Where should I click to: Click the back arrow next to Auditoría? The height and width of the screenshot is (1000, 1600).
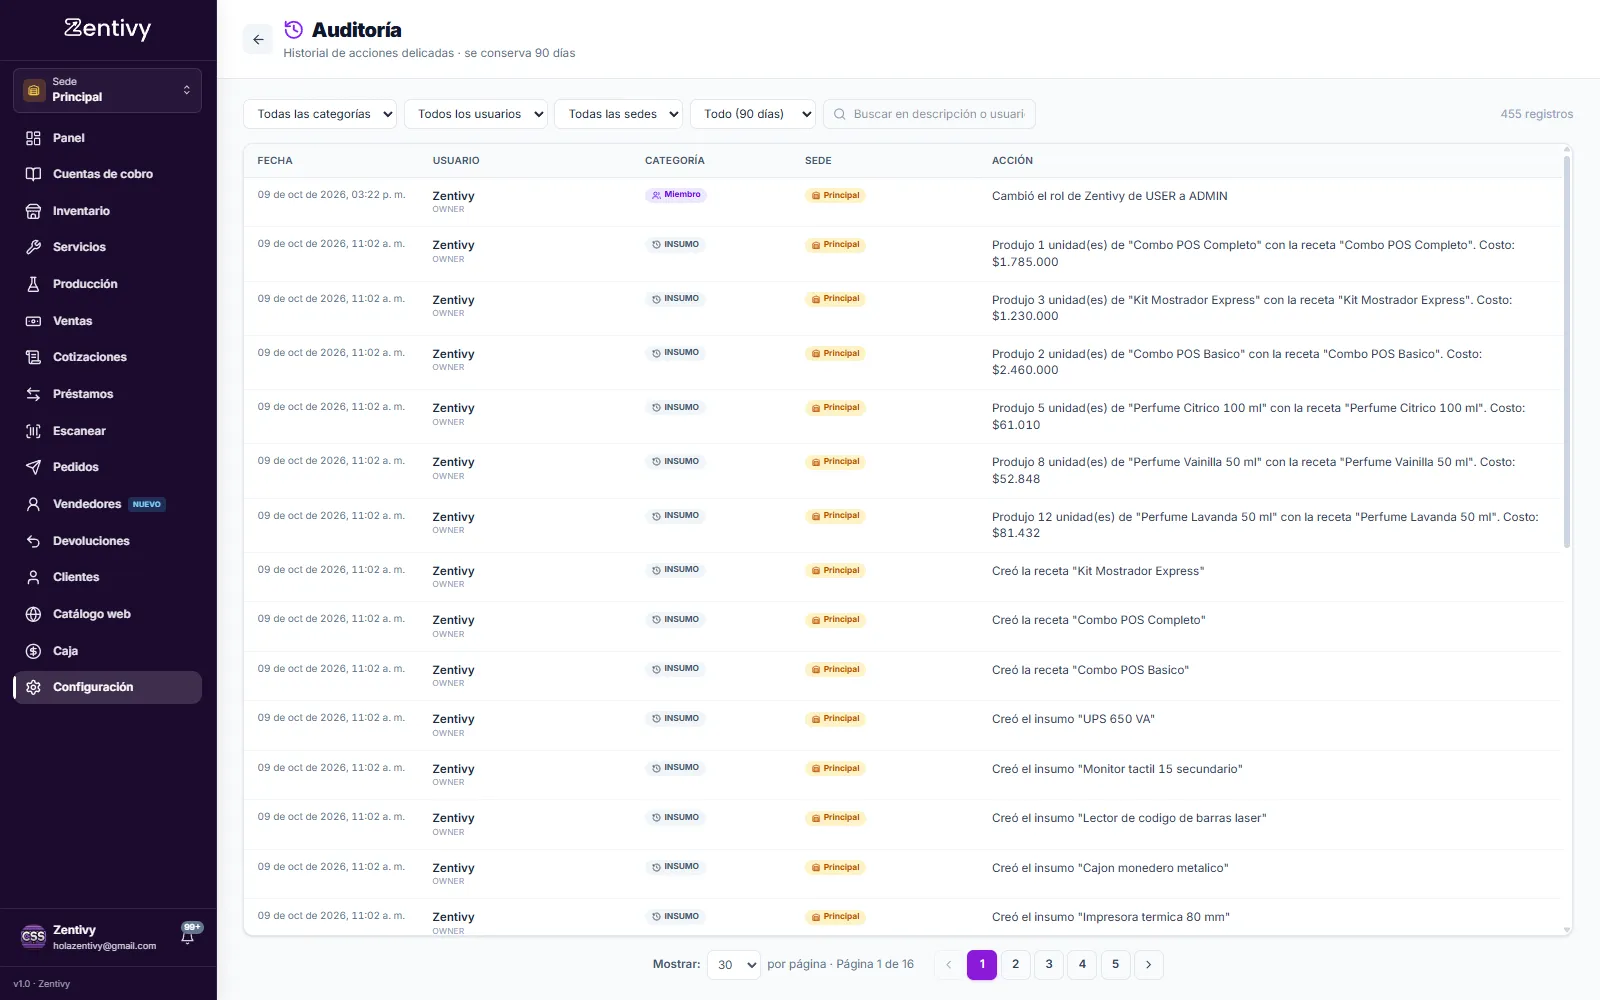(258, 40)
